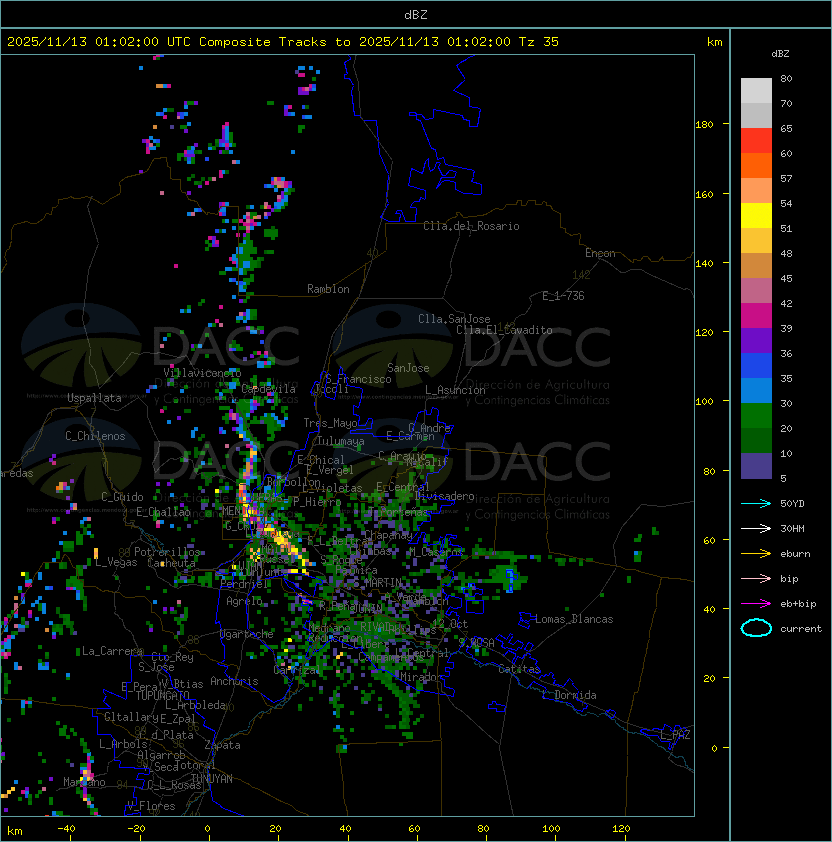The image size is (832, 842).
Task: Pick the light gray 80–70 dBZ swatch
Action: (756, 90)
